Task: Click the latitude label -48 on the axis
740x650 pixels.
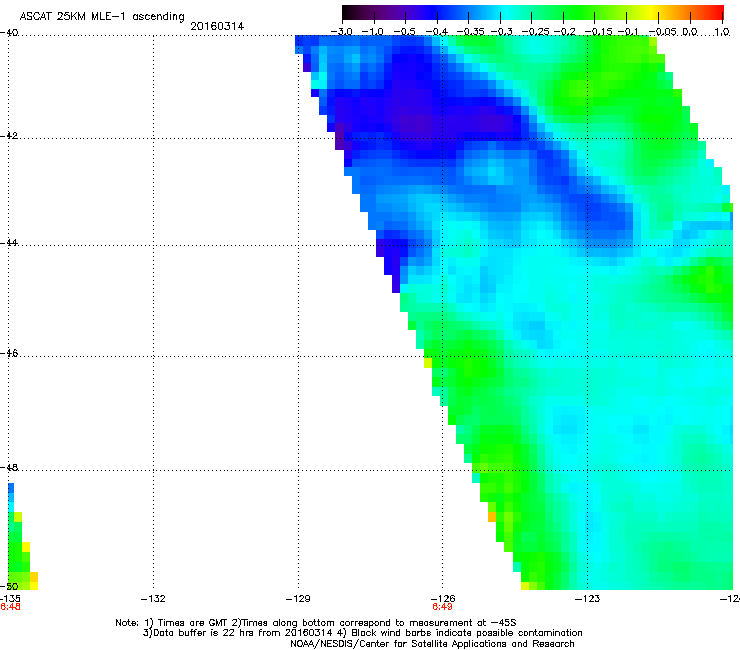Action: pyautogui.click(x=9, y=467)
